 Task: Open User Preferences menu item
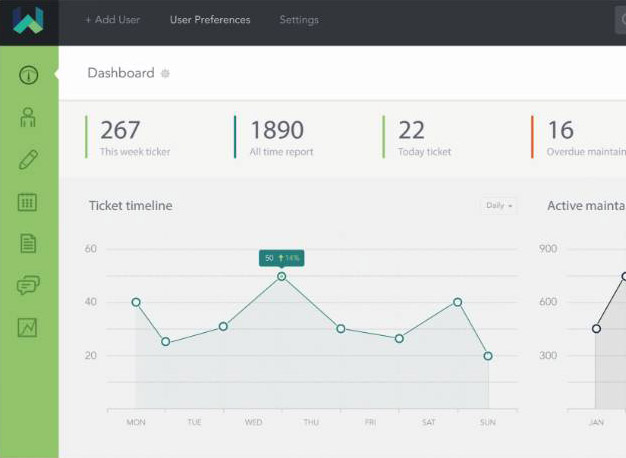tap(210, 20)
